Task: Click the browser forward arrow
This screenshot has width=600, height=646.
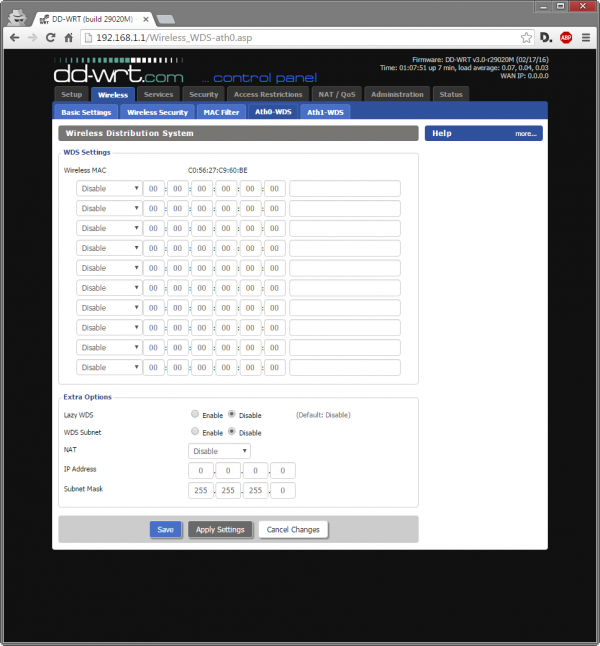Action: (35, 37)
